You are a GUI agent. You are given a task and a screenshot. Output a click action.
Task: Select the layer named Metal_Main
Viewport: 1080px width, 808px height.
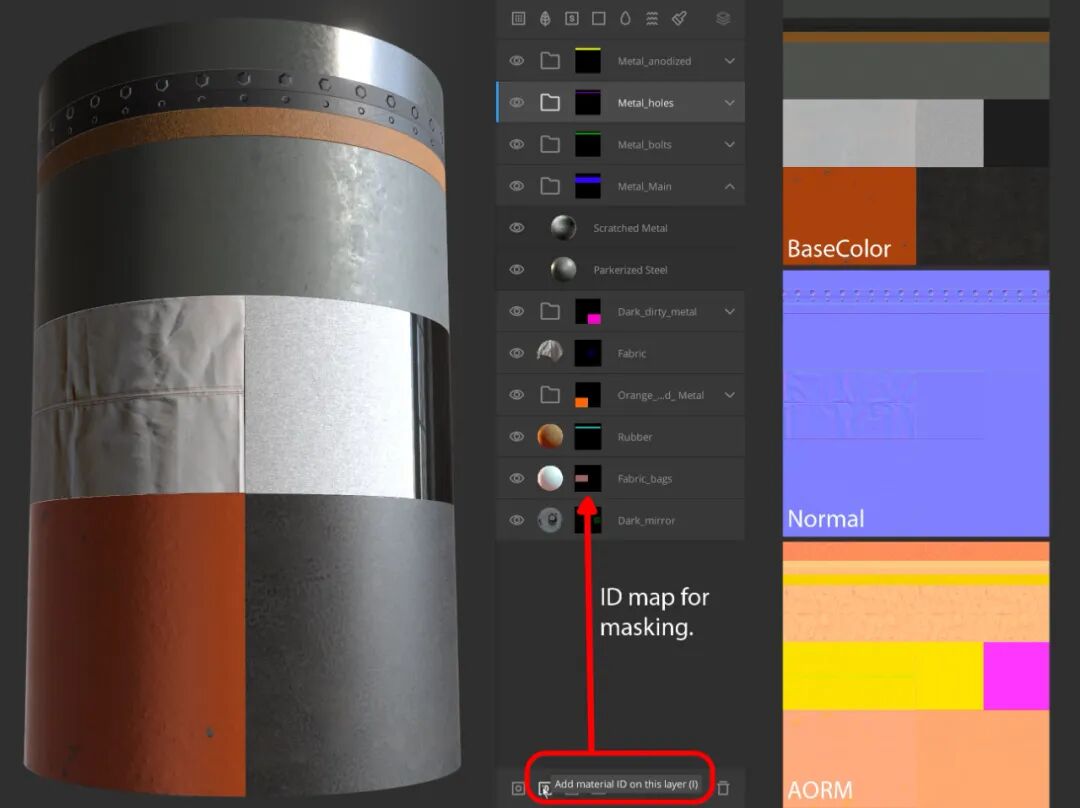[x=644, y=186]
